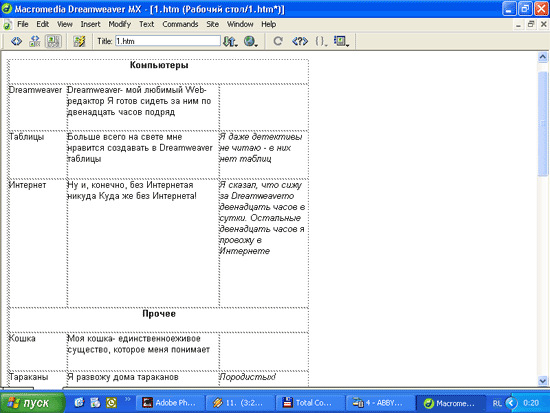Open Total Commander from taskbar
Viewport: 550px width, 413px height.
[309, 403]
